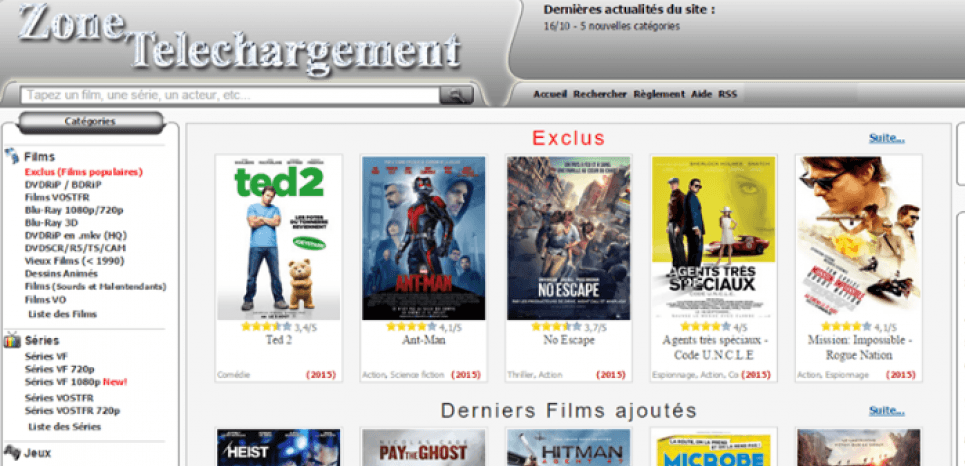Click Ted 2 star rating 3,4/5
Image resolution: width=965 pixels, height=466 pixels.
pos(279,327)
